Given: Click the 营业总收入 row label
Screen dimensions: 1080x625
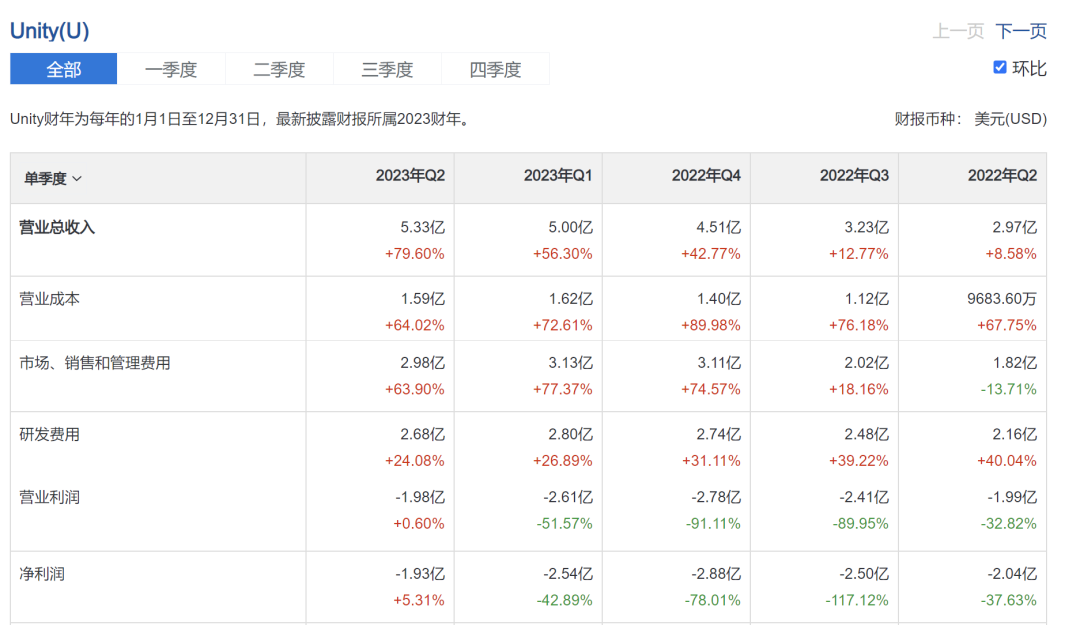Looking at the screenshot, I should [x=57, y=227].
